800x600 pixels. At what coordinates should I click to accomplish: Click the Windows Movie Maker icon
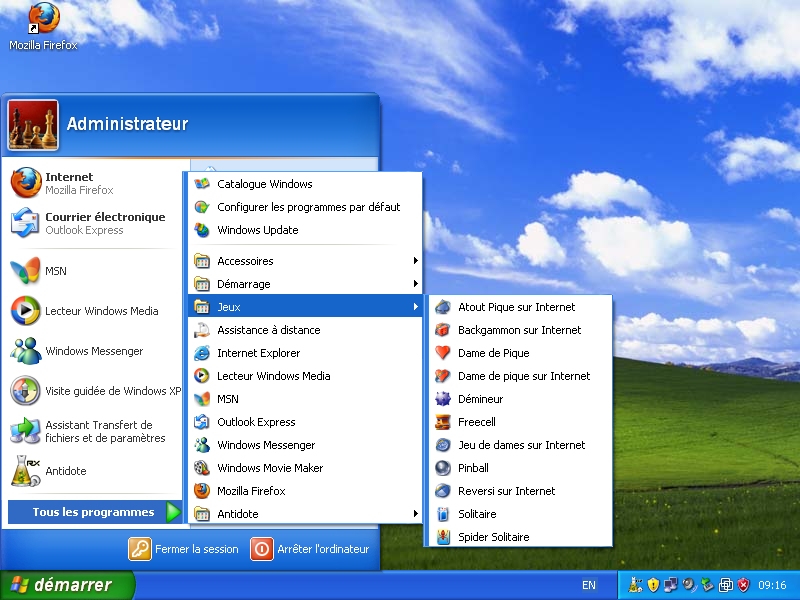(x=202, y=468)
